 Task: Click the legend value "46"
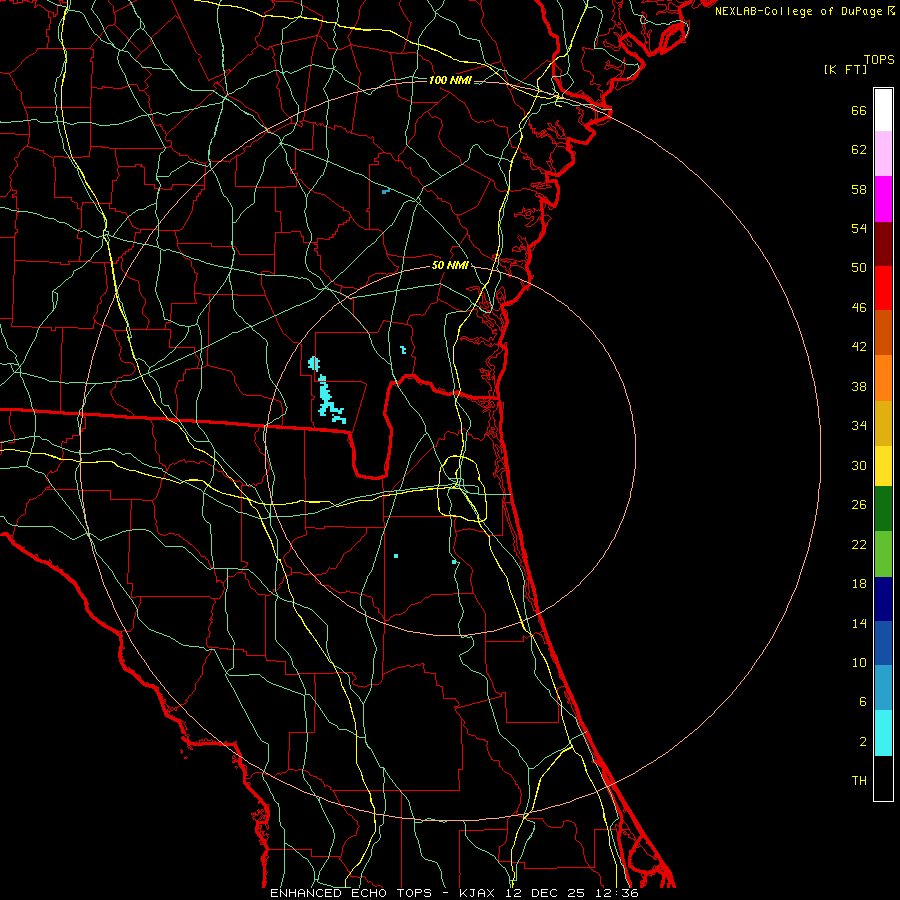859,308
